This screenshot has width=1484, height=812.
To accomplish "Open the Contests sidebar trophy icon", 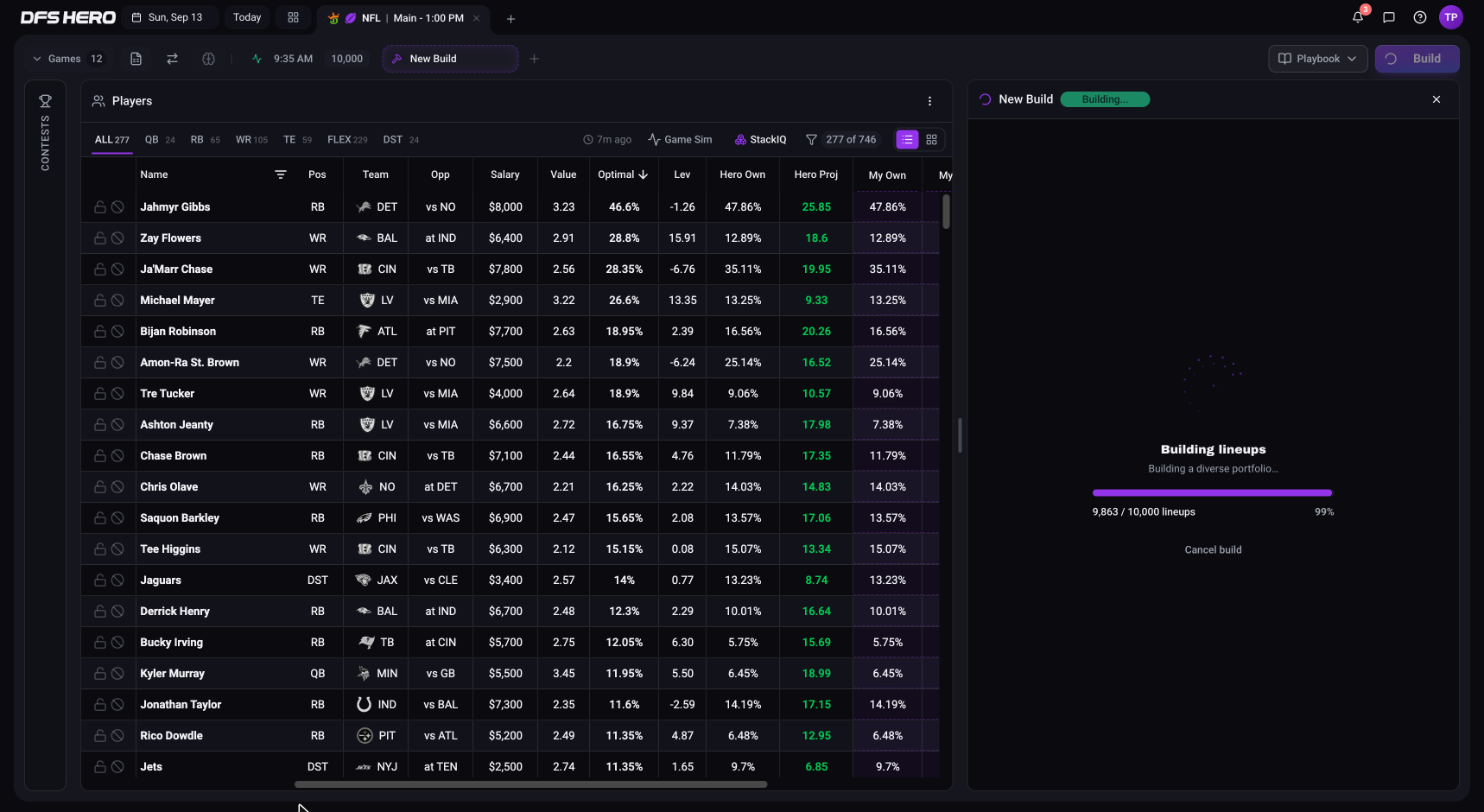I will [45, 101].
